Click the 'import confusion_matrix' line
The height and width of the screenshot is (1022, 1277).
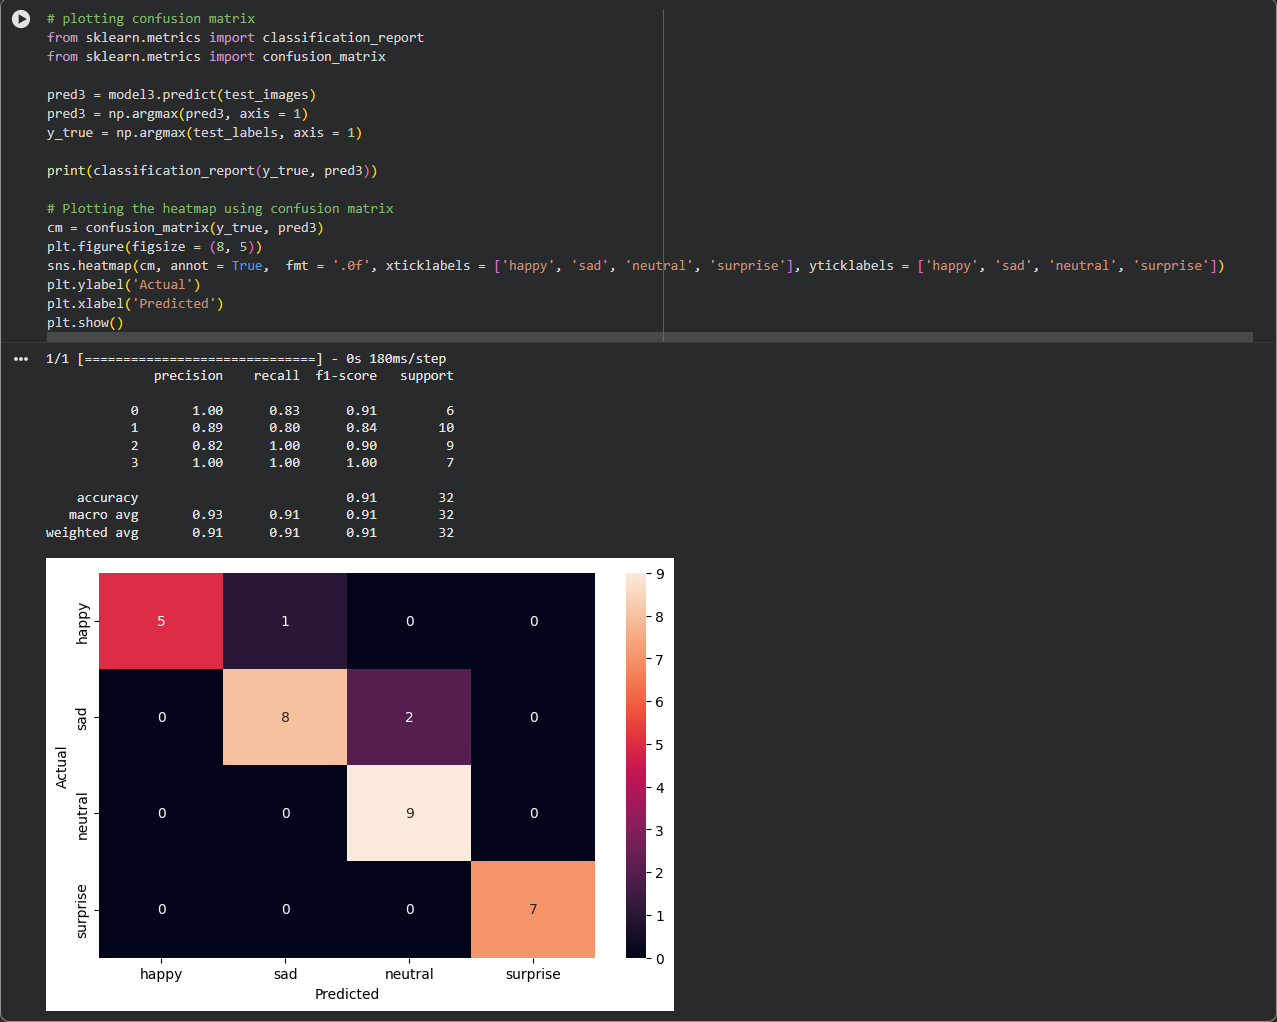216,57
